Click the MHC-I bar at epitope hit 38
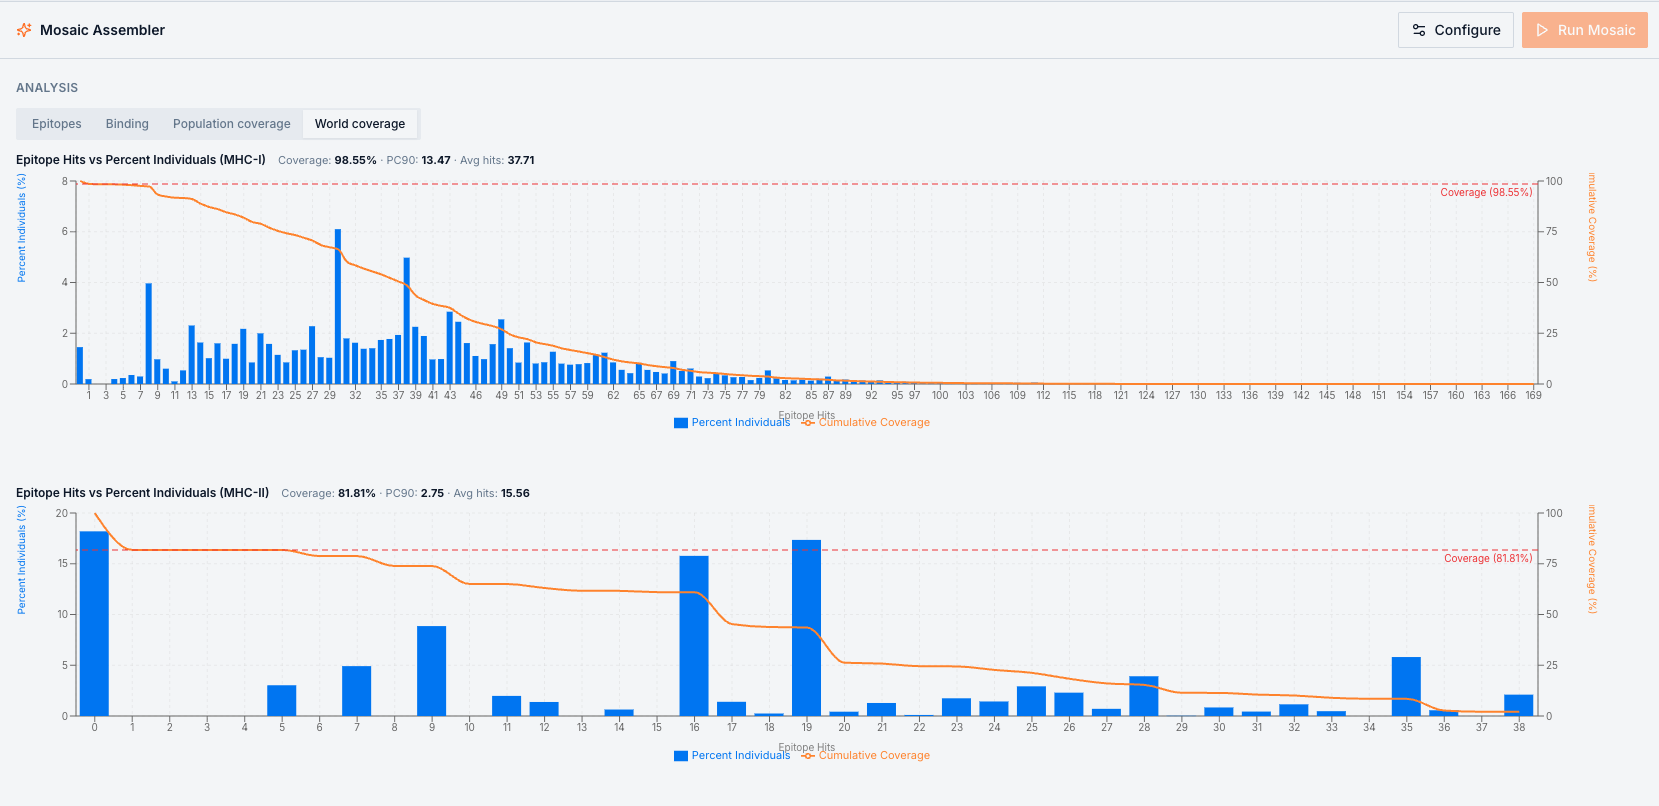The image size is (1659, 806). point(407,321)
